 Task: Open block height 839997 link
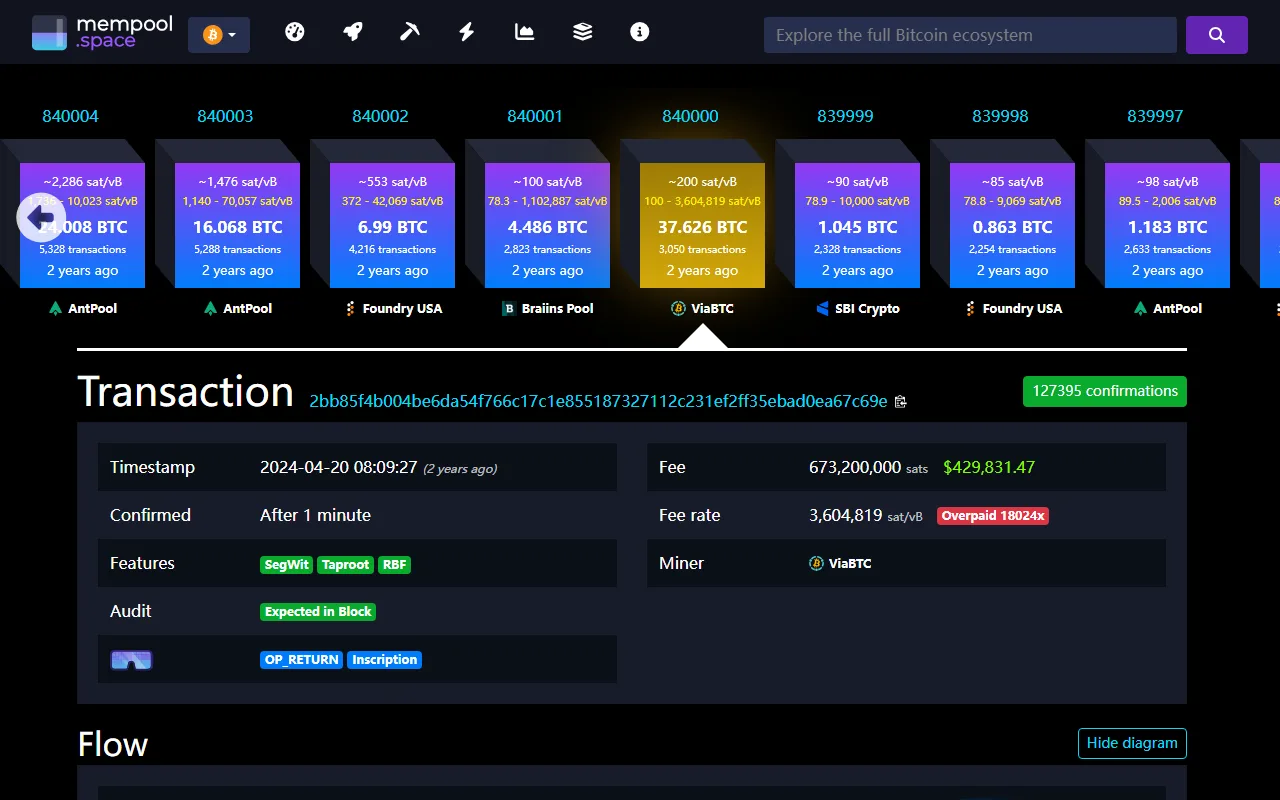click(1155, 116)
